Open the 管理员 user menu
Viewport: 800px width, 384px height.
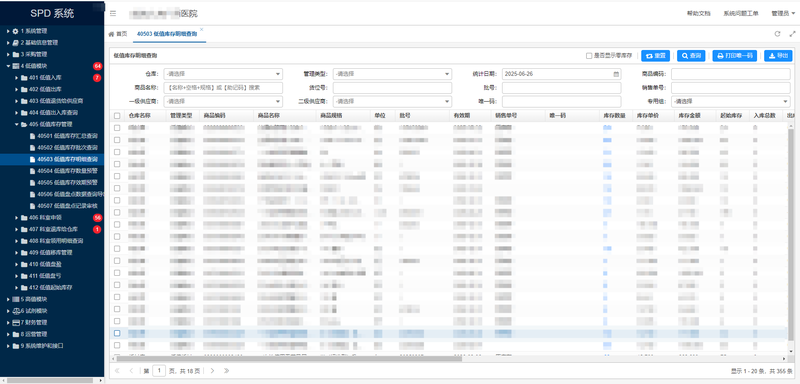tap(783, 14)
